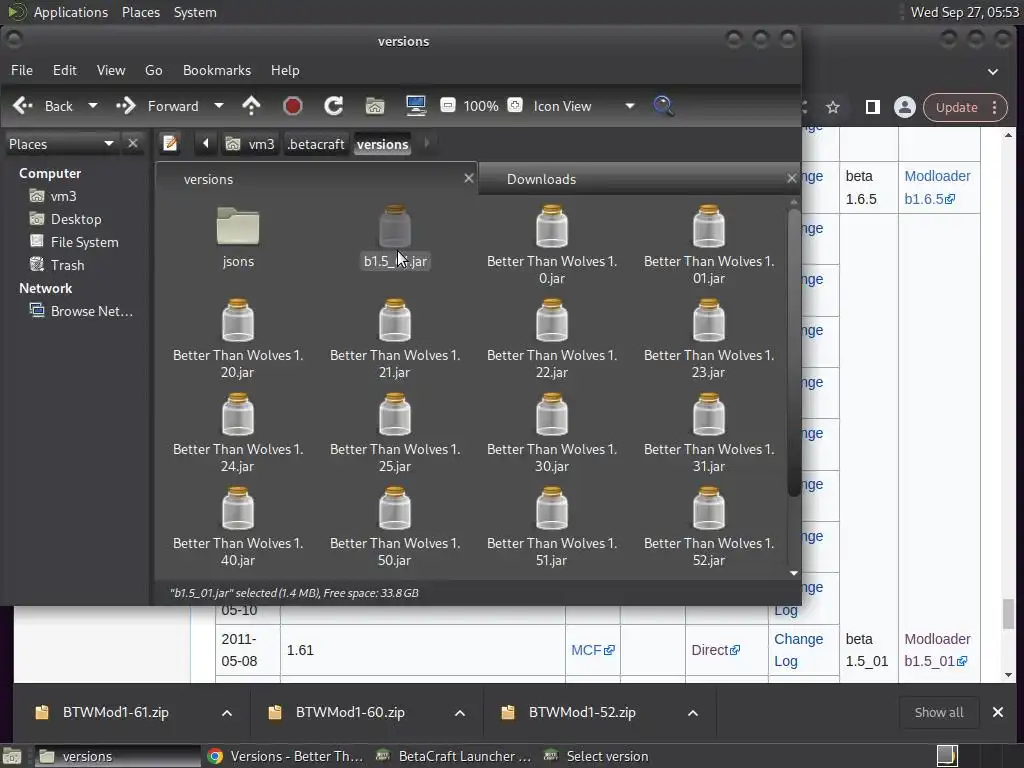Open the Edit menu

point(65,70)
